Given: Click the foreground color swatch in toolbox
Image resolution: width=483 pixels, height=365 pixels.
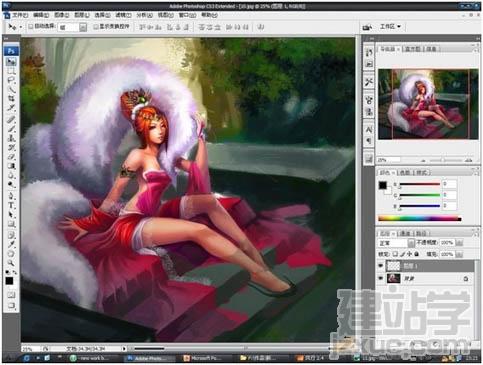Looking at the screenshot, I should (x=9, y=281).
